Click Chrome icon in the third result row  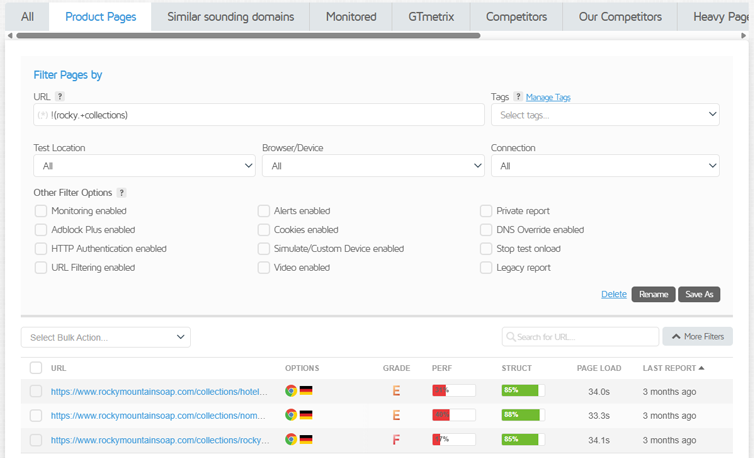(x=291, y=439)
